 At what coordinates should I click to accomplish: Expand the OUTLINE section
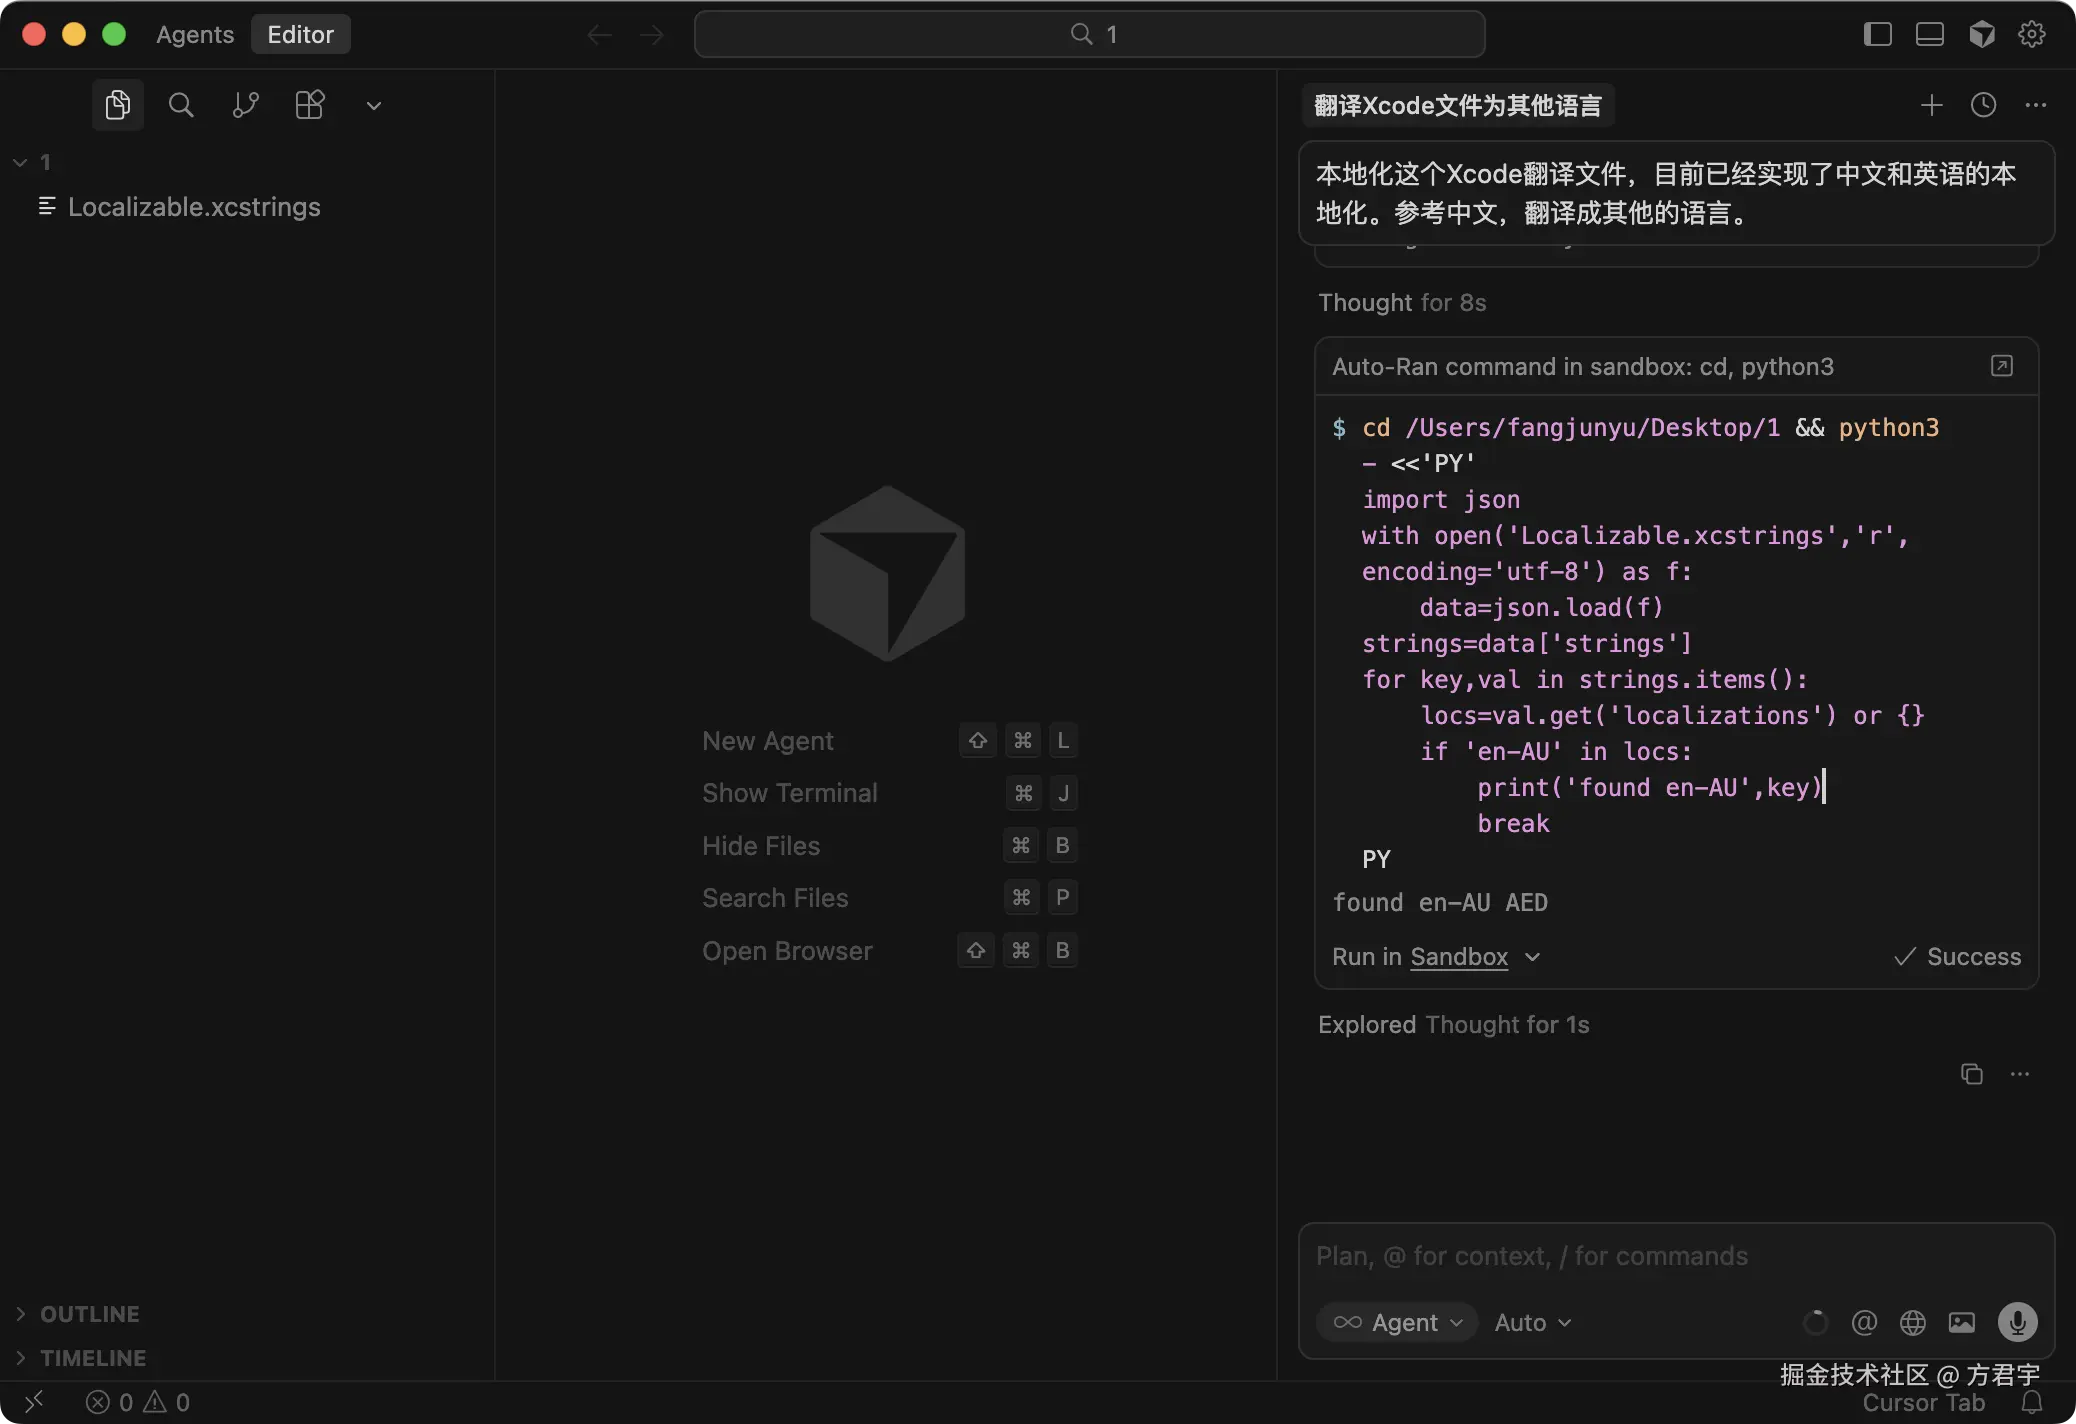click(88, 1313)
